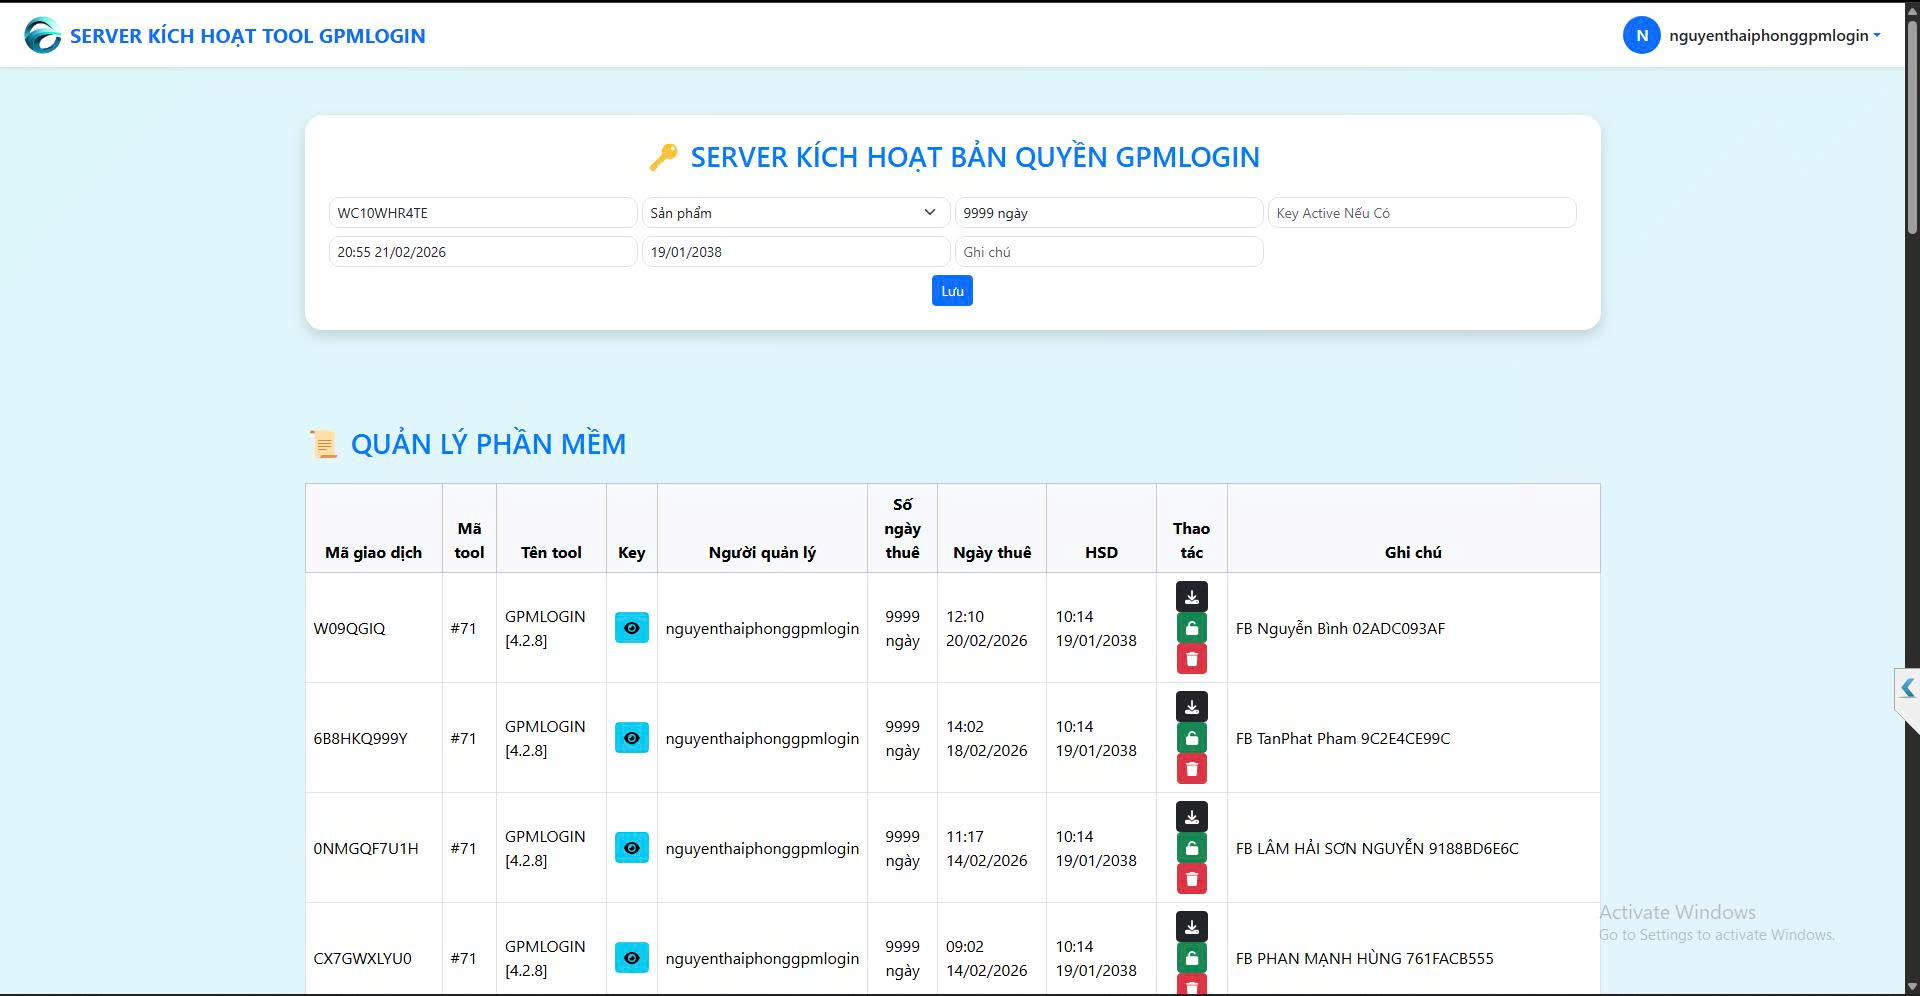Unlock the CX7GWXLYU0 license row
This screenshot has width=1920, height=996.
tap(1191, 958)
